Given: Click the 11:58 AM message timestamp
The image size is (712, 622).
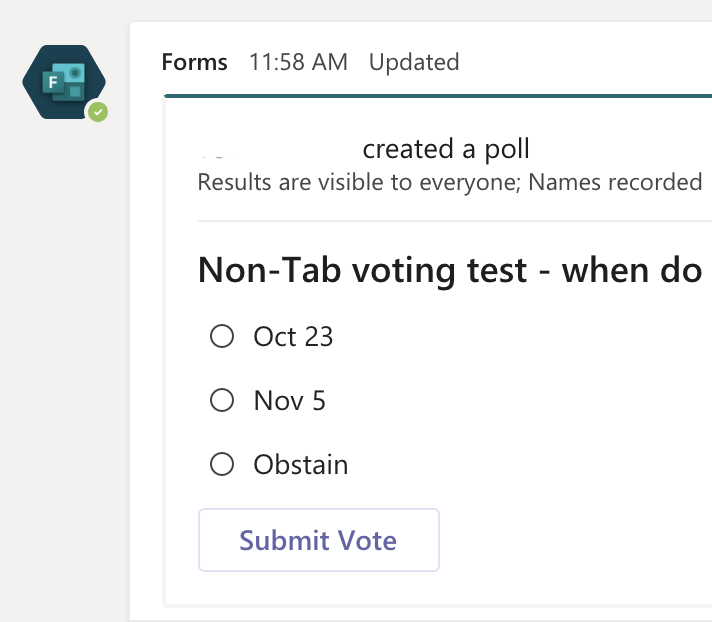Looking at the screenshot, I should coord(298,62).
